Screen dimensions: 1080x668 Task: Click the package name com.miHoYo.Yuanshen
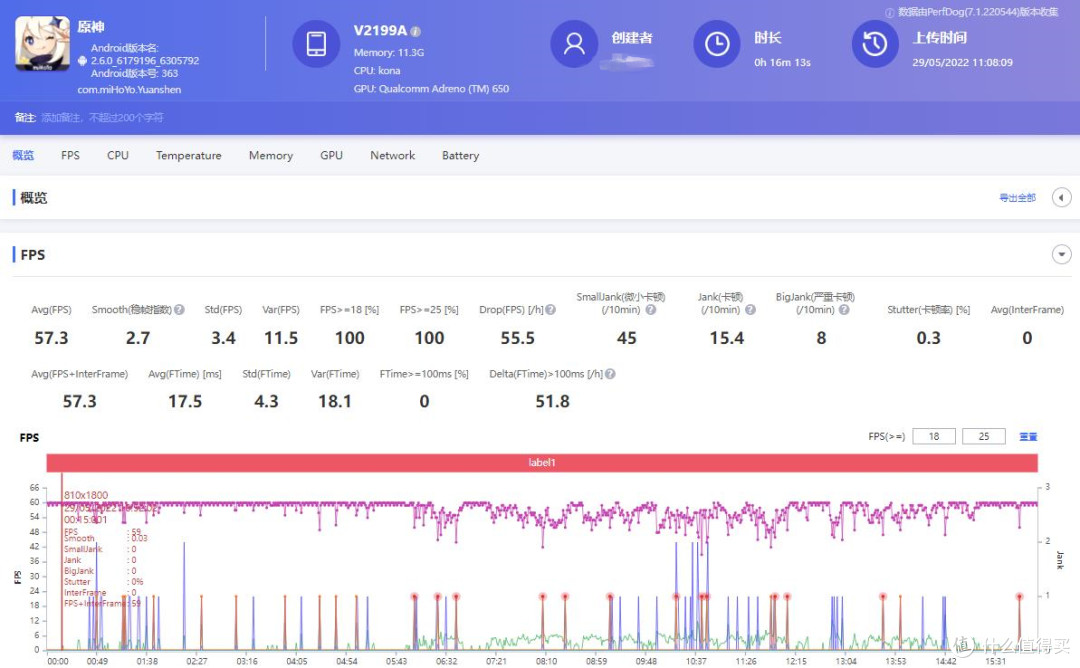pyautogui.click(x=129, y=90)
